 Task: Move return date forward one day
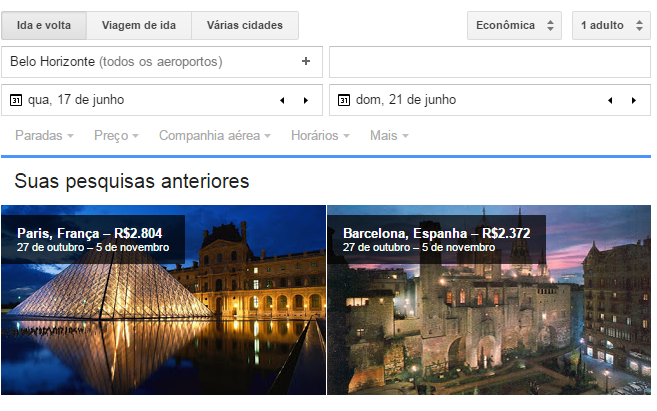point(633,100)
